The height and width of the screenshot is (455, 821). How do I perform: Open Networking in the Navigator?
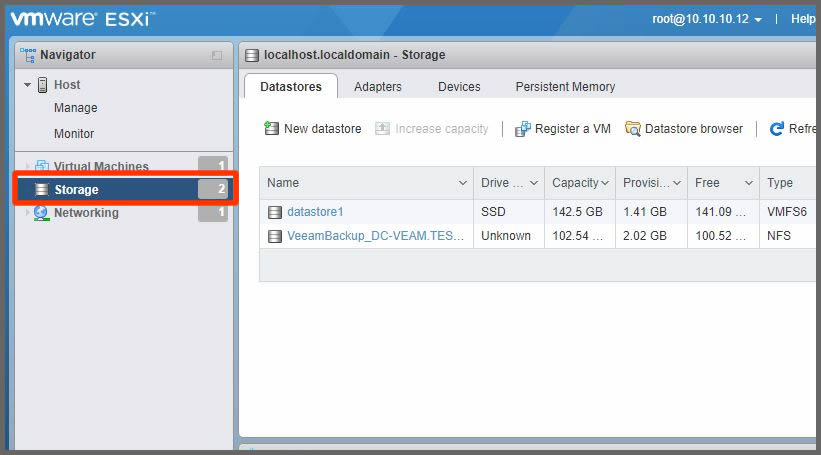click(x=86, y=213)
